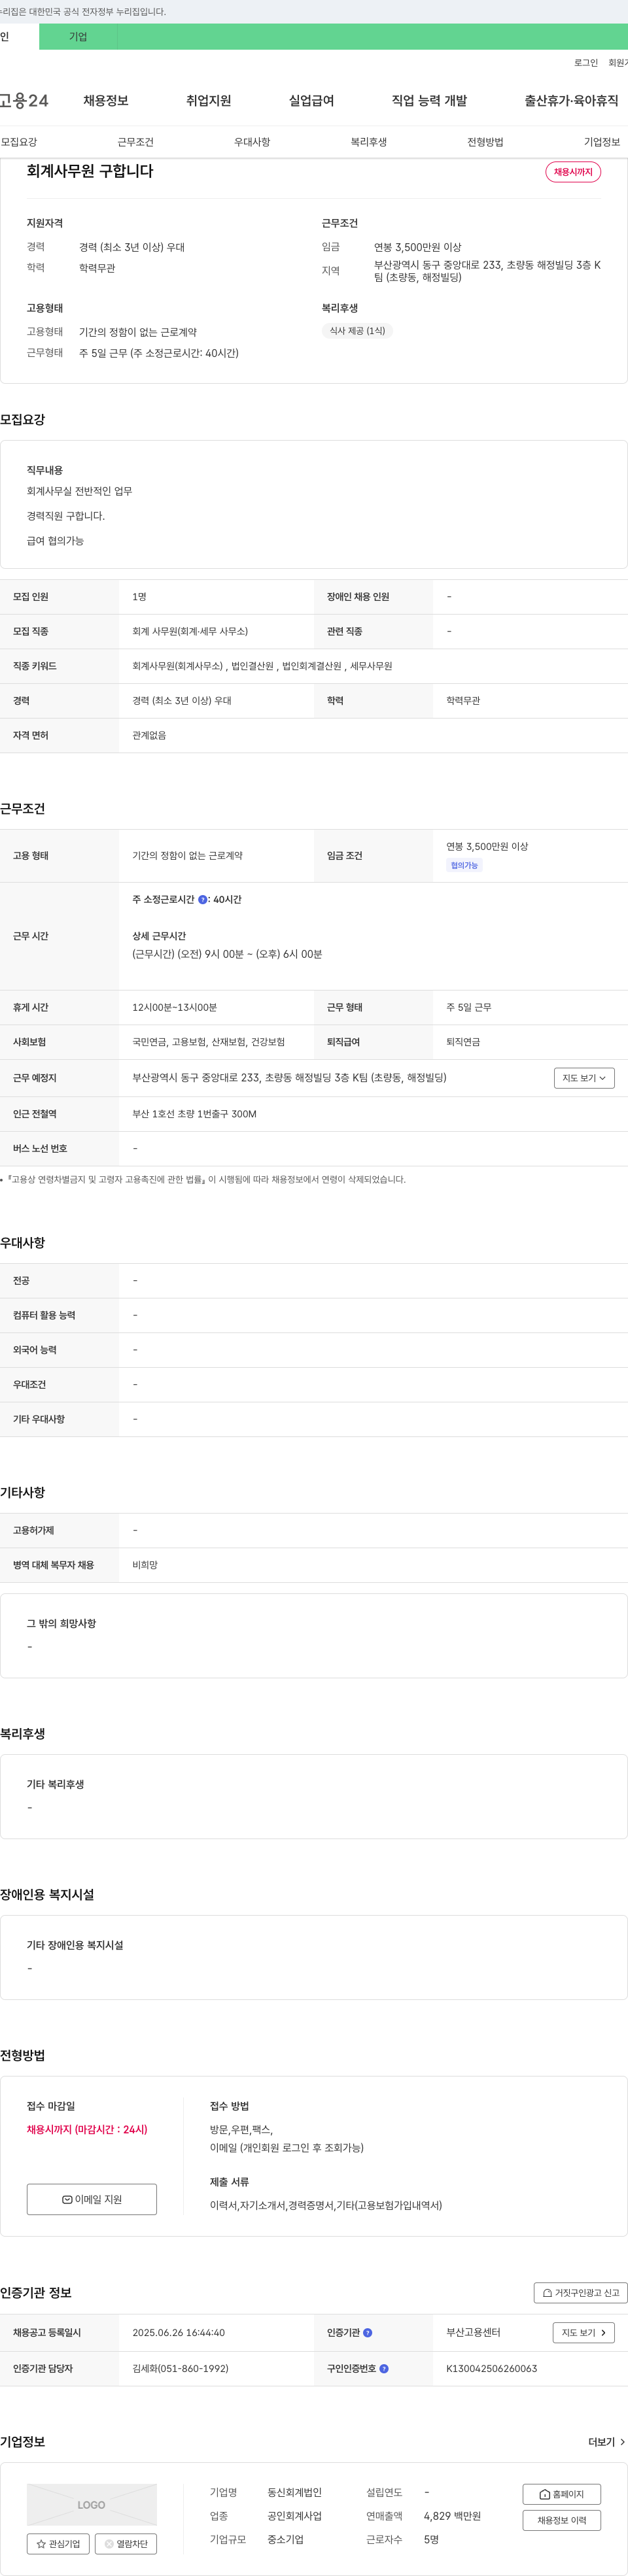Click the star icon in 관심기업
This screenshot has width=628, height=2576.
click(x=41, y=2543)
